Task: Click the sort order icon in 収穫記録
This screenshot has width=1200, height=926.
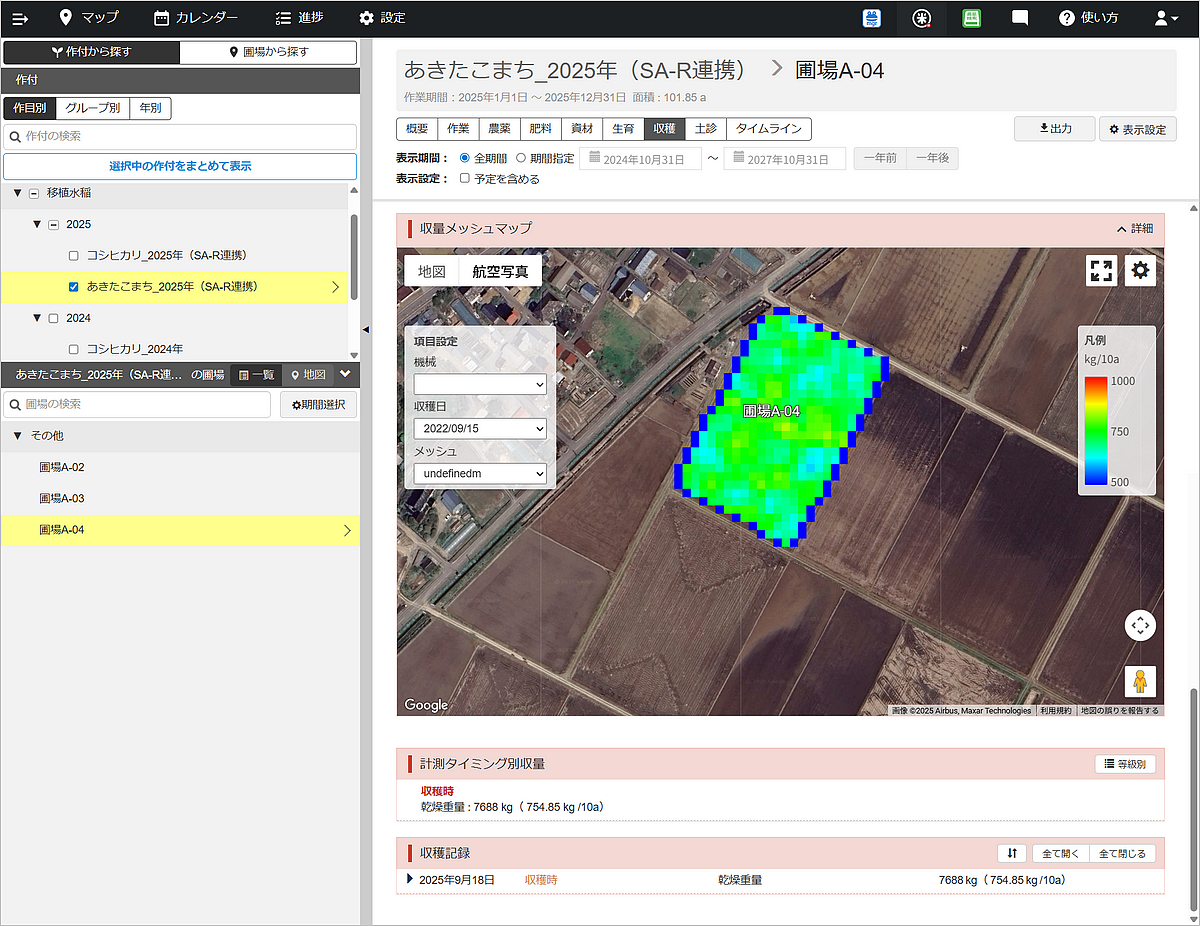Action: click(x=1012, y=853)
